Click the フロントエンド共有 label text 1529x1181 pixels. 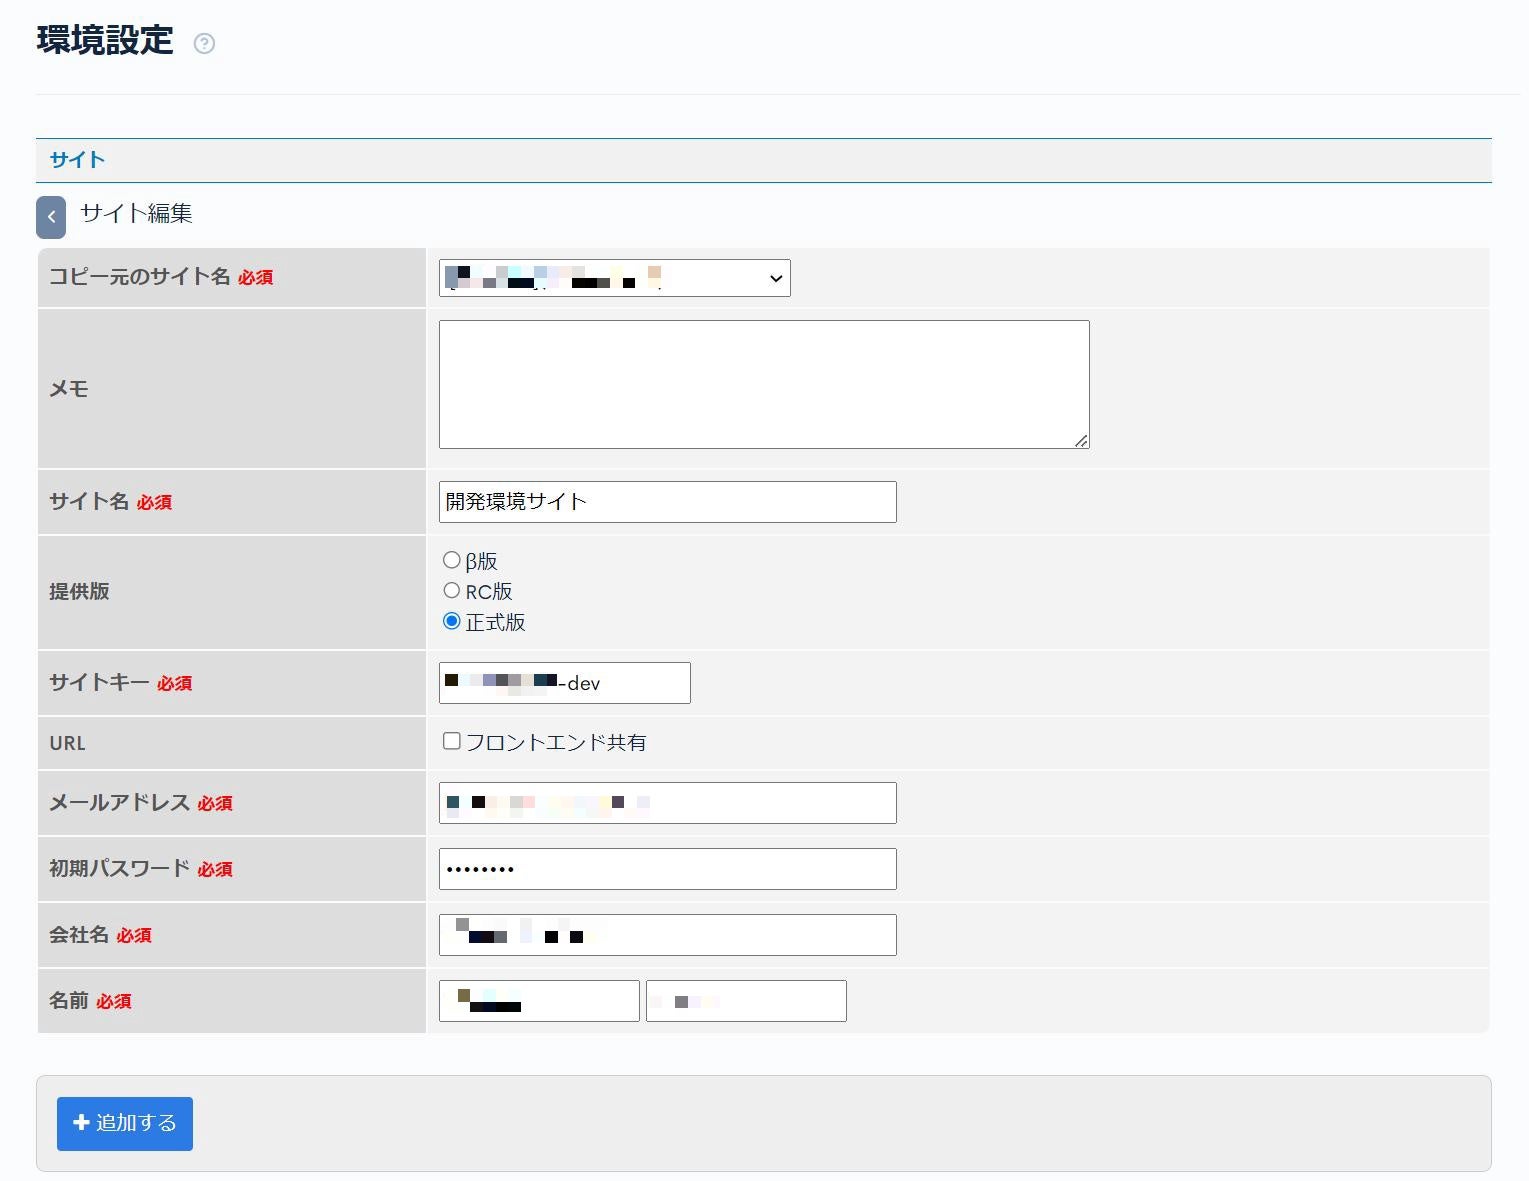[556, 742]
